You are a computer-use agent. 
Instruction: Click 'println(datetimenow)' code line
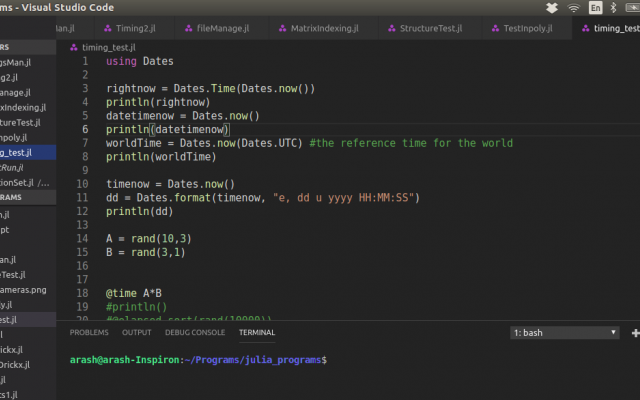click(168, 129)
